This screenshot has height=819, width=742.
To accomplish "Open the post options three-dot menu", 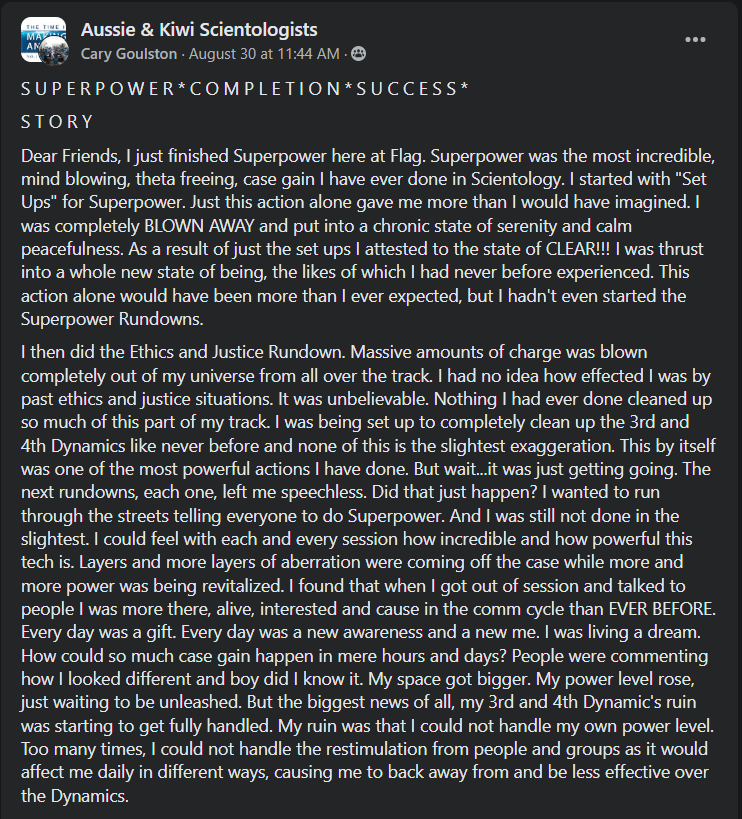I will pos(695,40).
